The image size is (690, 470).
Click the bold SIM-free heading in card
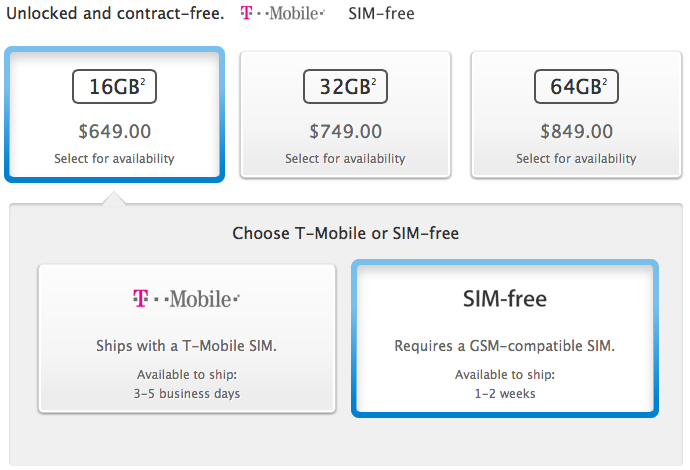[505, 299]
